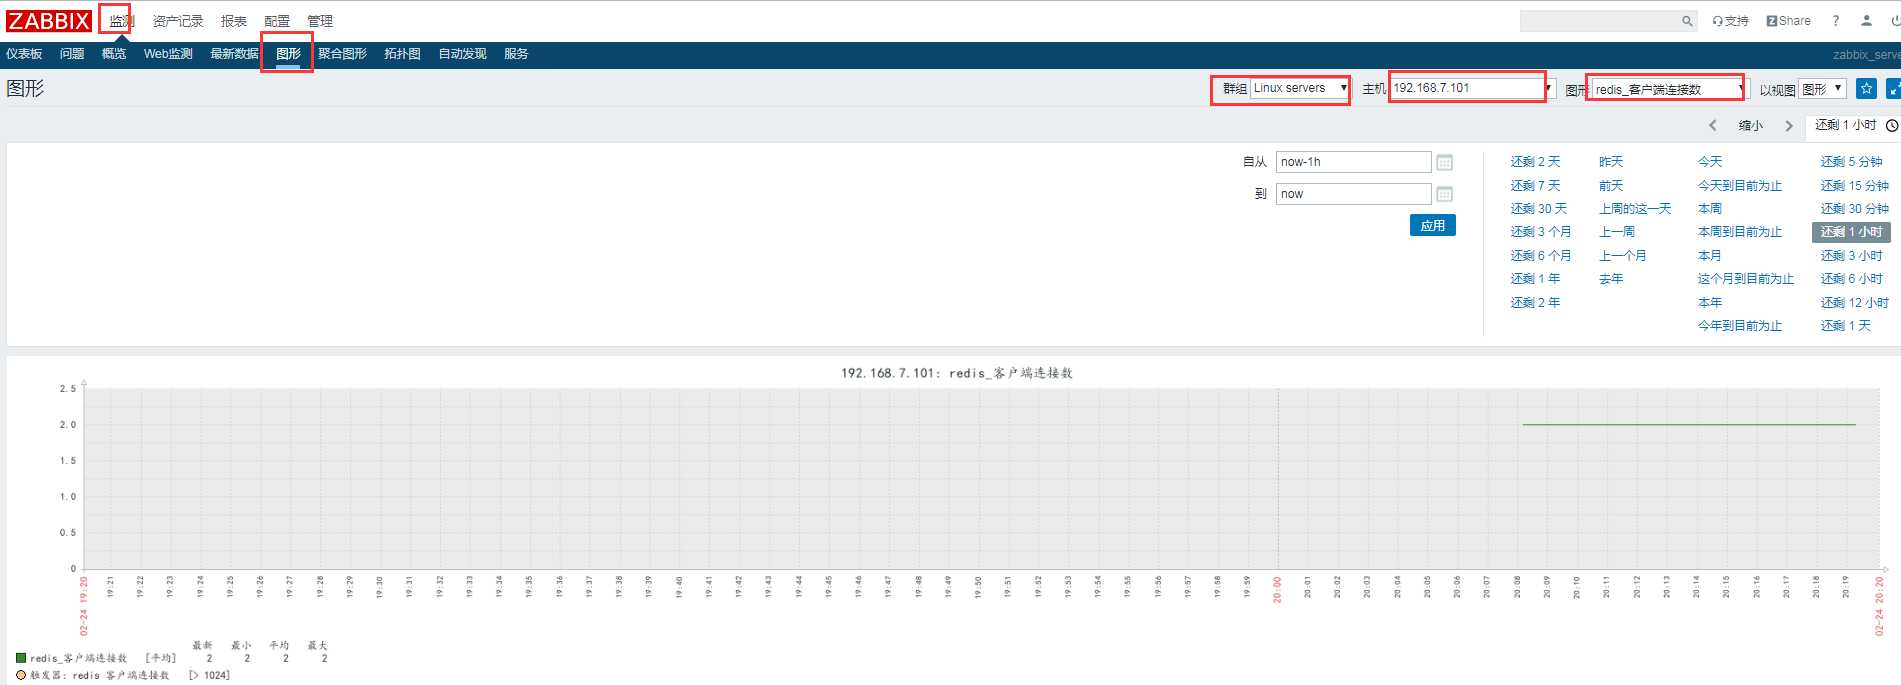Screen dimensions: 1901x685
Task: Expand the graph redis dropdown
Action: coord(1669,89)
